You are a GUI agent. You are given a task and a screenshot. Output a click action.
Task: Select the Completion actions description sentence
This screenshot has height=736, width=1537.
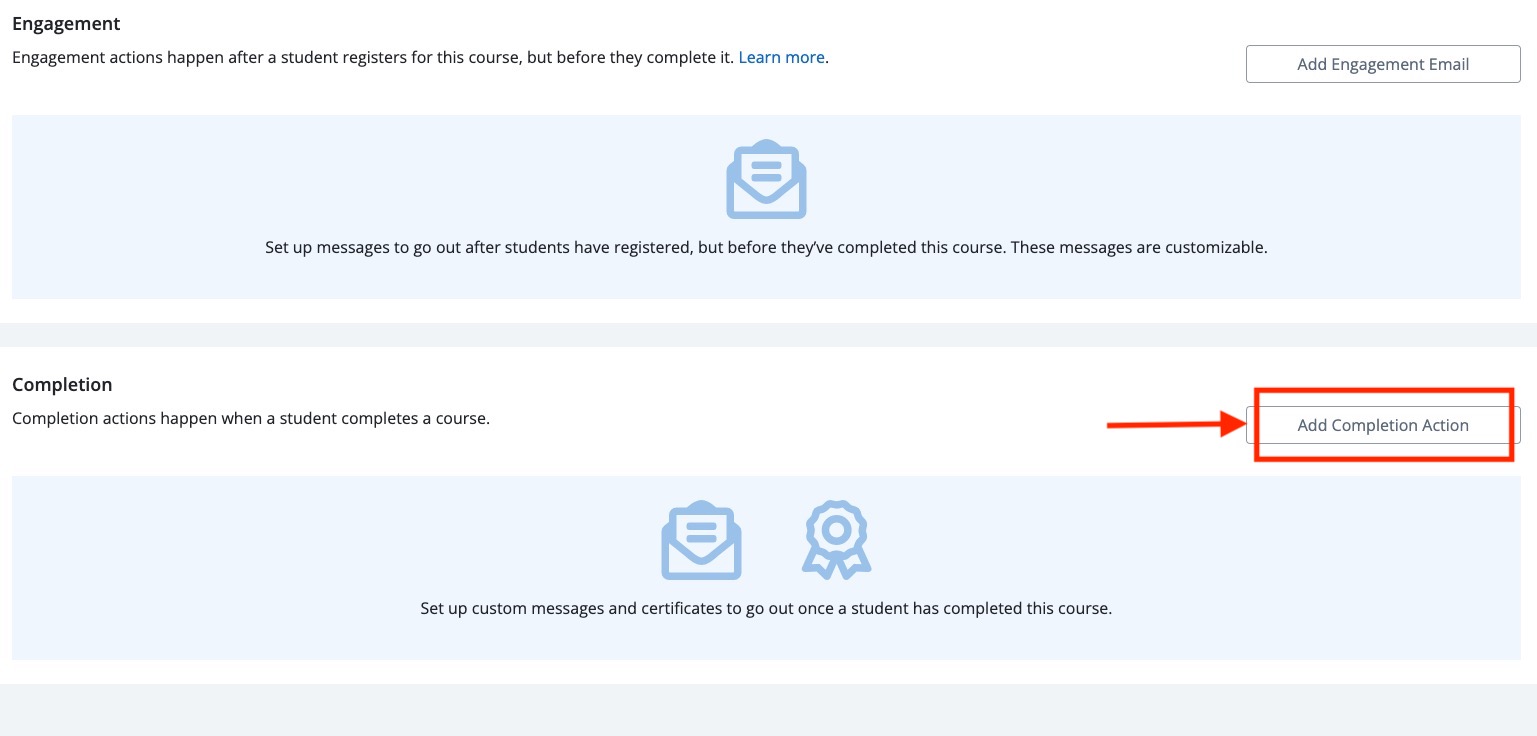(x=250, y=418)
